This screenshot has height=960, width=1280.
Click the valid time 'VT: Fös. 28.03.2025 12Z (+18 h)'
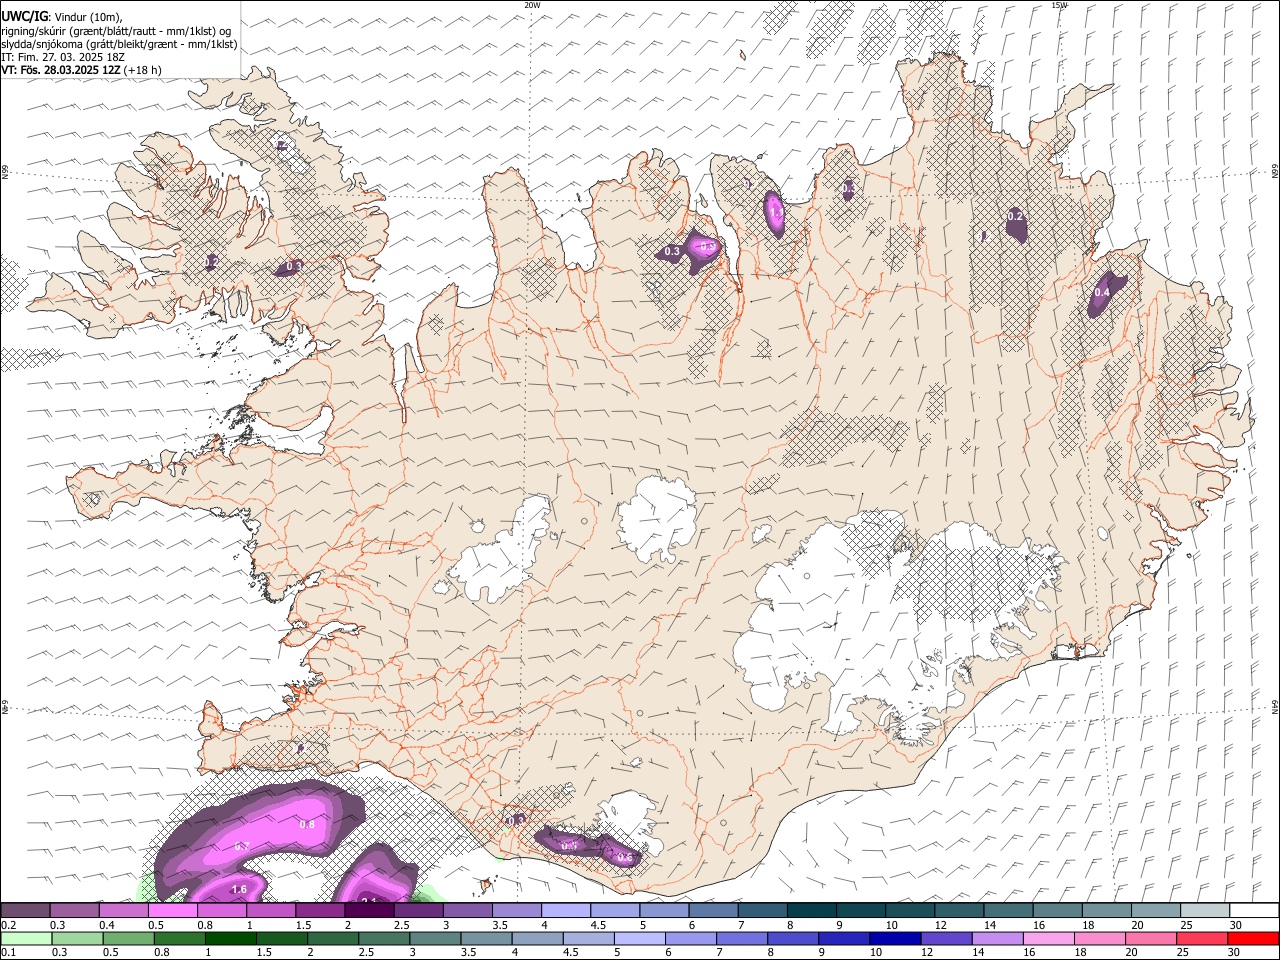(x=81, y=70)
